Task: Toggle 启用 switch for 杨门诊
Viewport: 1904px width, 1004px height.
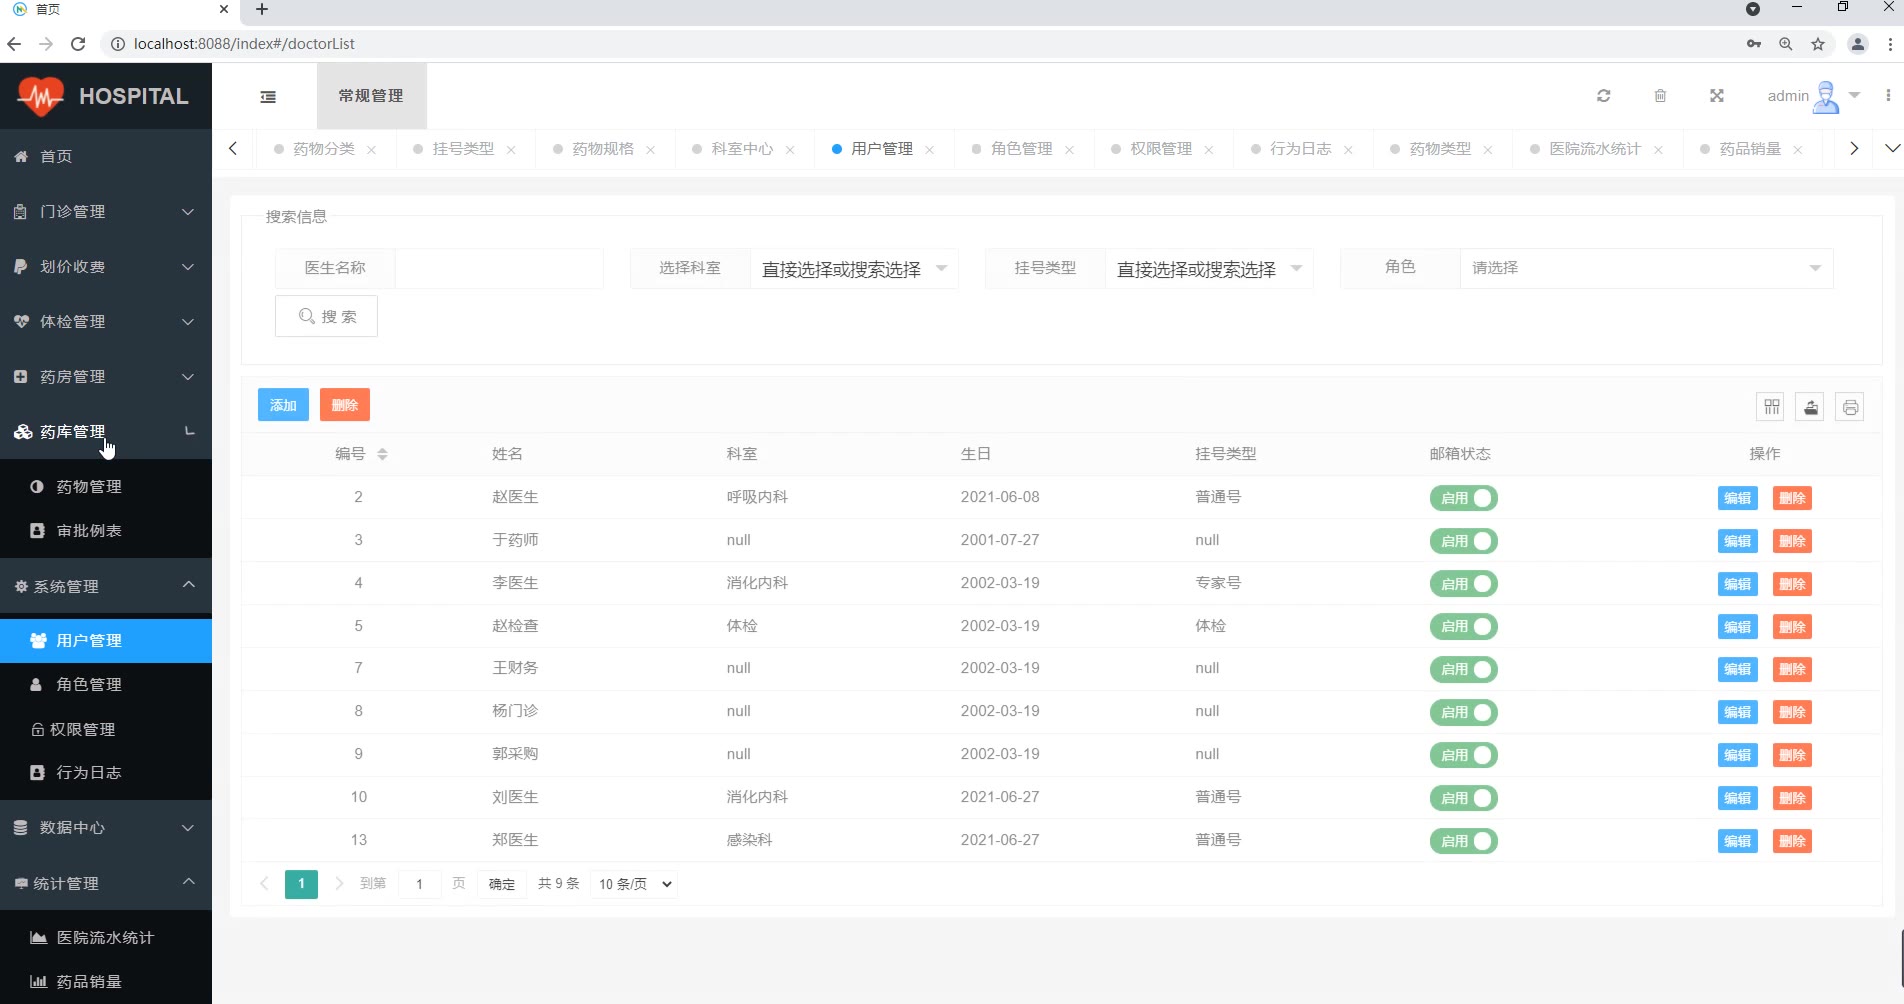Action: 1463,712
